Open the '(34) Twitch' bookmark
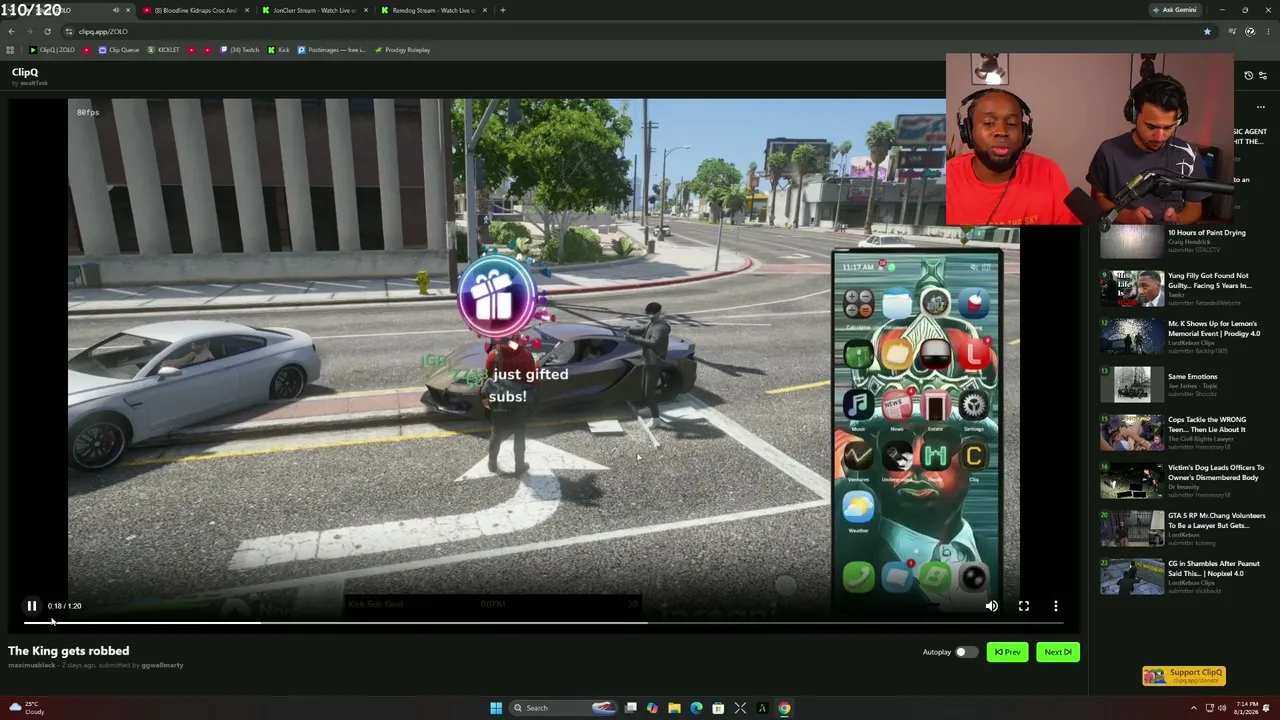This screenshot has width=1280, height=720. [x=240, y=50]
